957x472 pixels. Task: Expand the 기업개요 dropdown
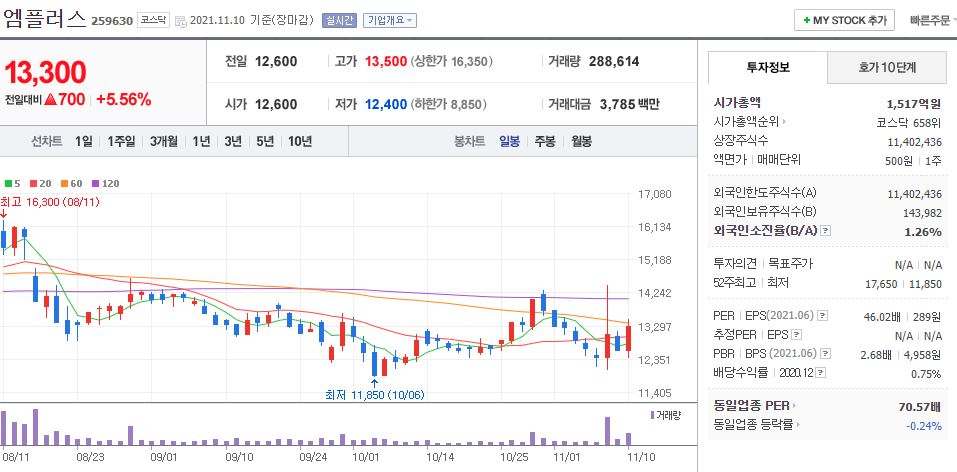[x=390, y=20]
